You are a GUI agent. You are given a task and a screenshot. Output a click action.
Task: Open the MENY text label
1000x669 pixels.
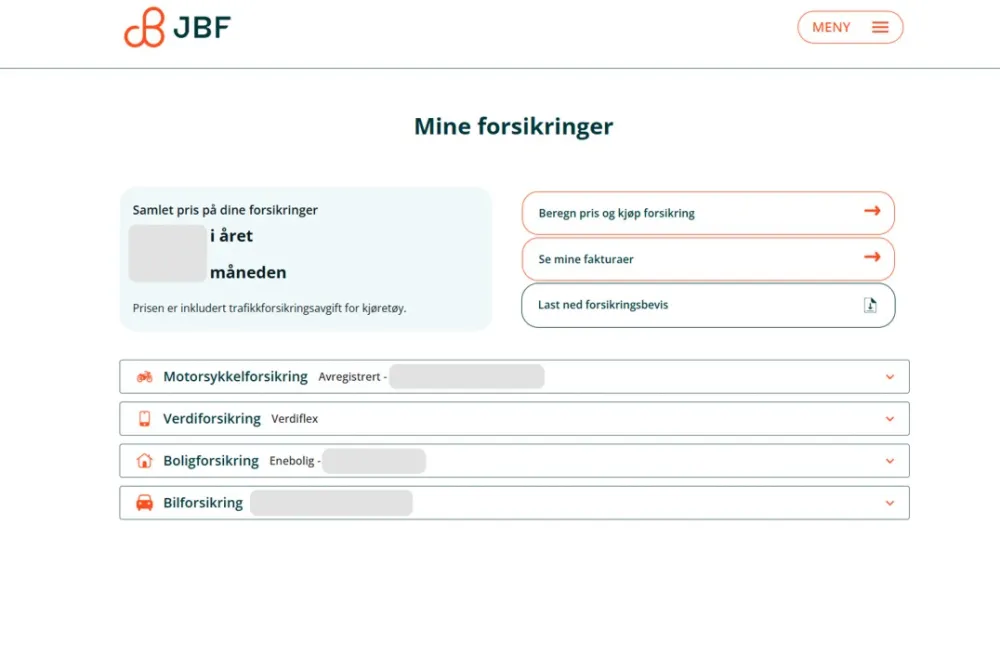(831, 27)
